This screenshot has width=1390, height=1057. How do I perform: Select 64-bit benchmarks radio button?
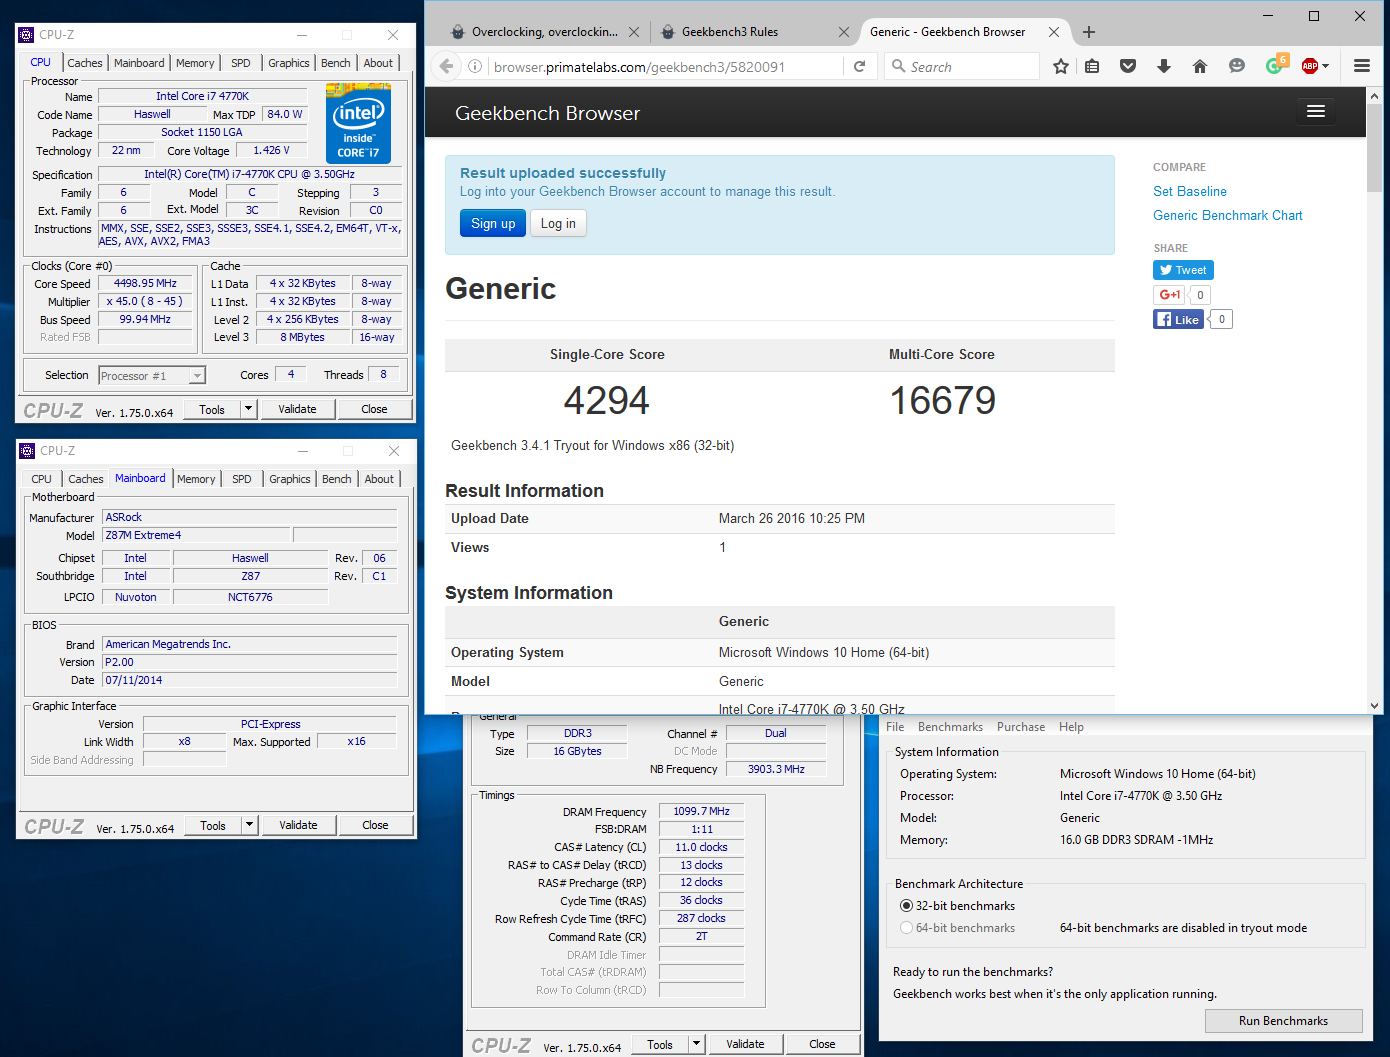click(x=906, y=928)
